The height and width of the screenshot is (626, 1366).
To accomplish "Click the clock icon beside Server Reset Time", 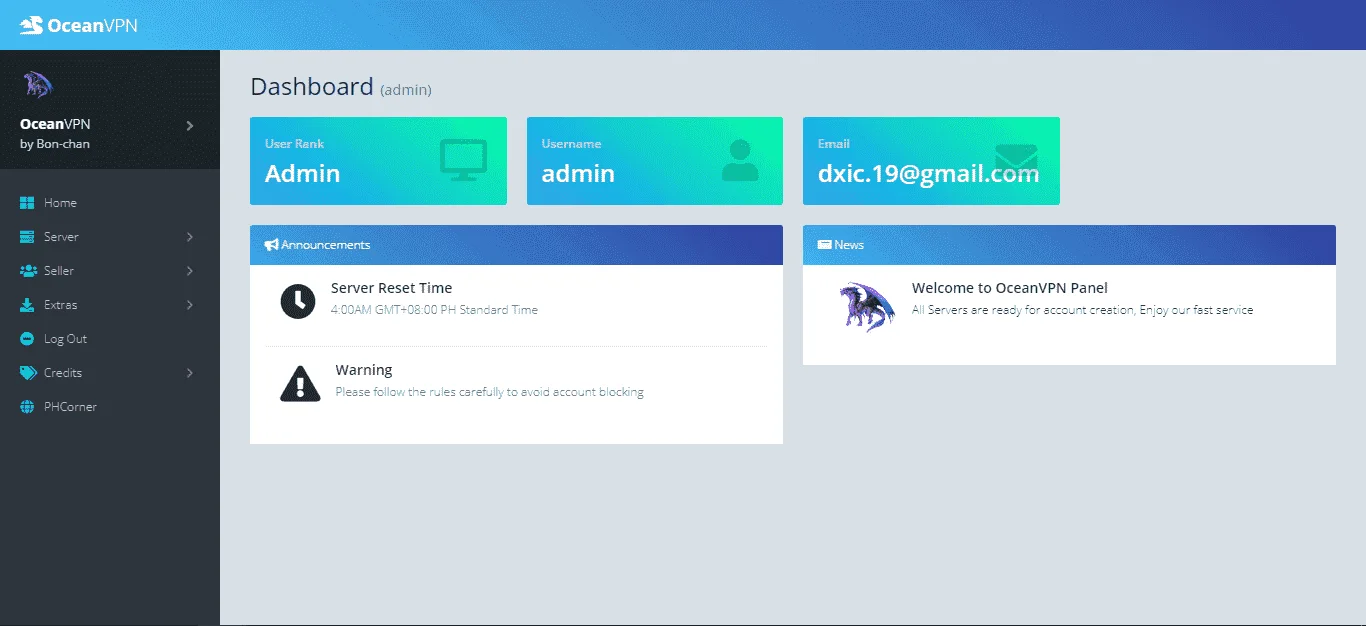I will tap(298, 301).
